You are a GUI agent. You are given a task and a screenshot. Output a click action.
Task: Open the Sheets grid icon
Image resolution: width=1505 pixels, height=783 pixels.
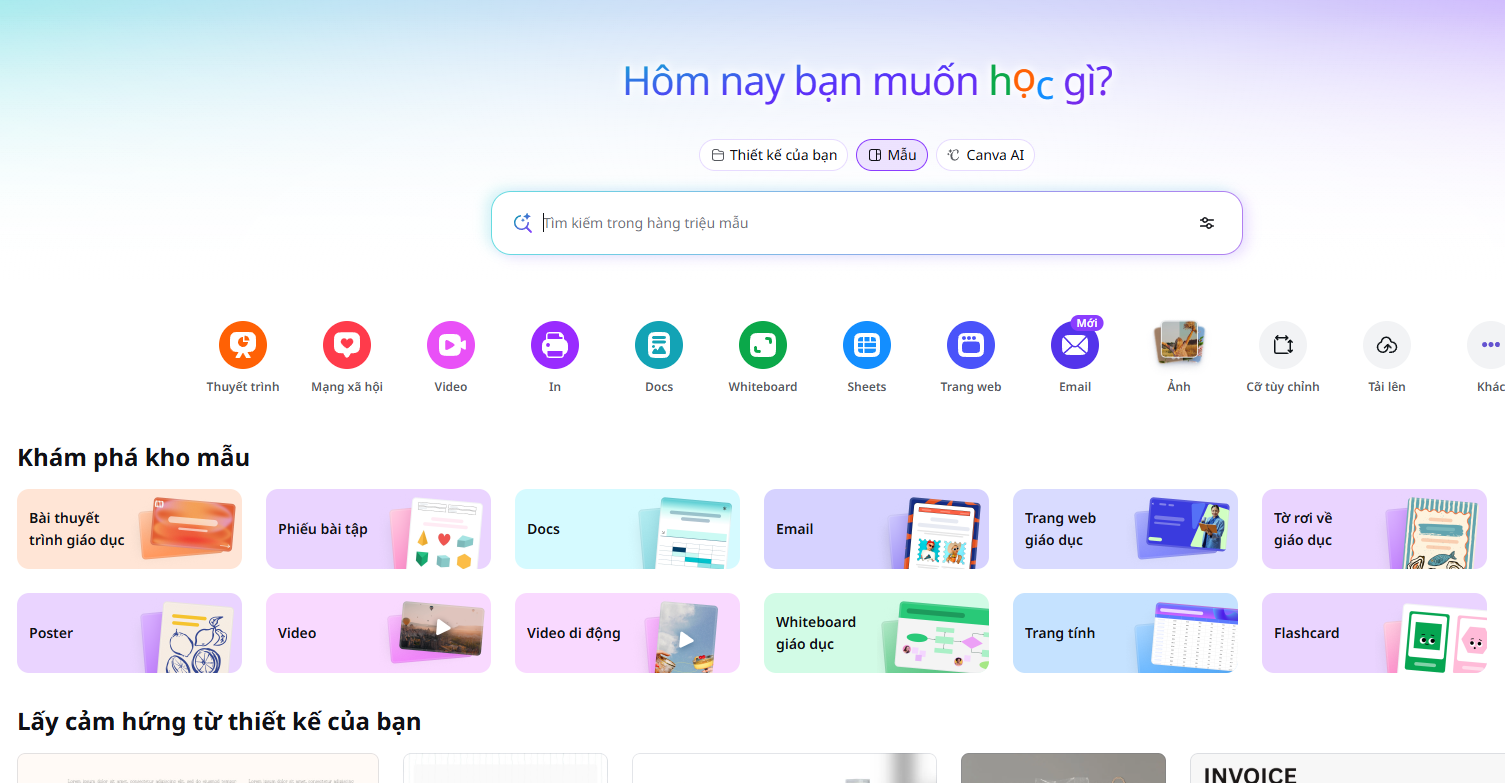coord(867,345)
